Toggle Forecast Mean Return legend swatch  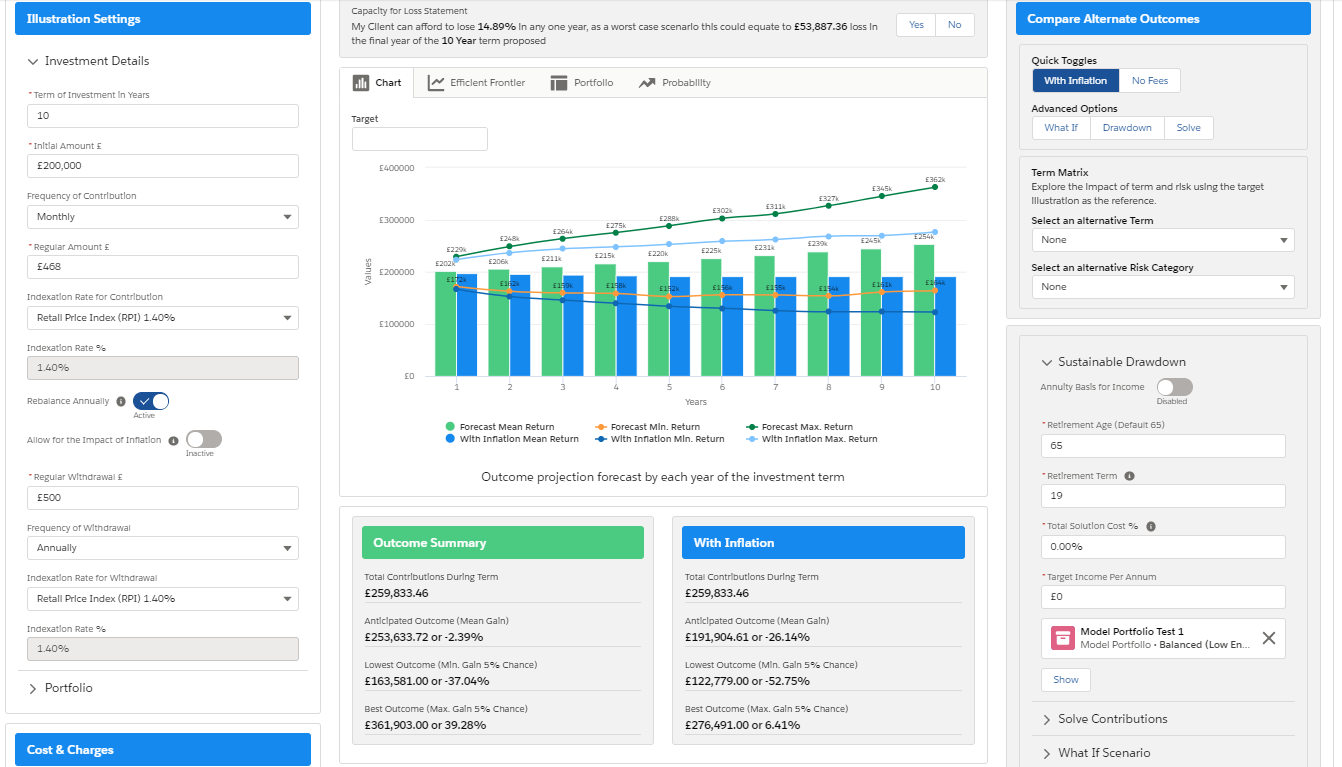click(451, 427)
